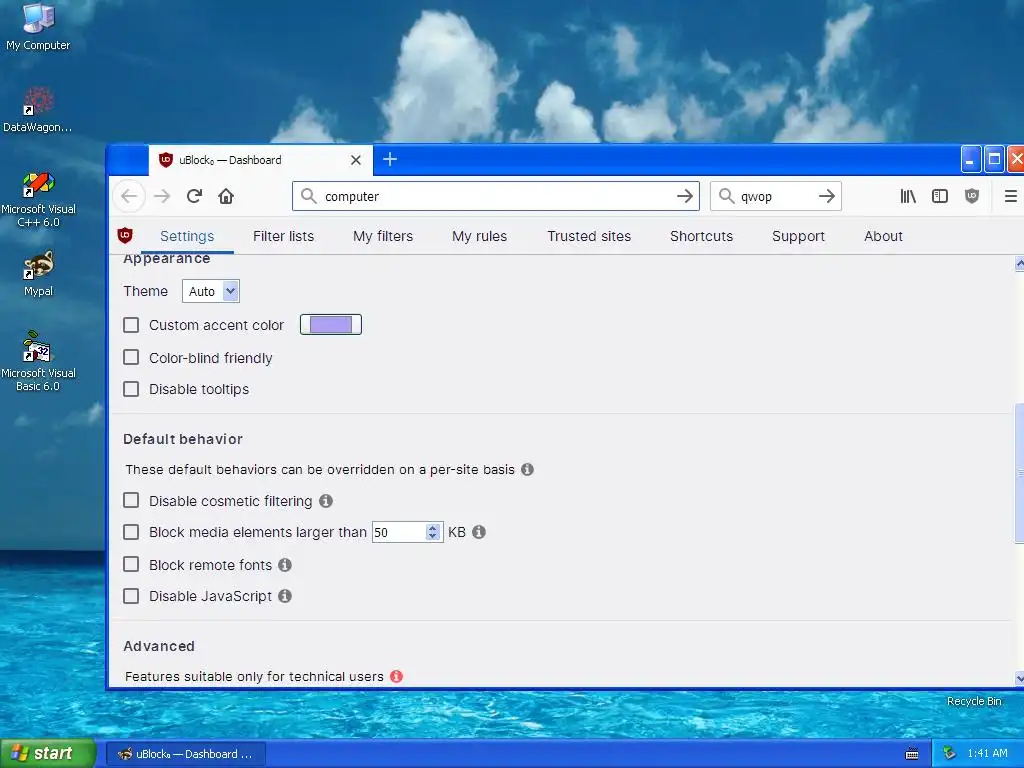This screenshot has height=768, width=1024.
Task: Enable Custom accent color checkbox
Action: [x=131, y=325]
